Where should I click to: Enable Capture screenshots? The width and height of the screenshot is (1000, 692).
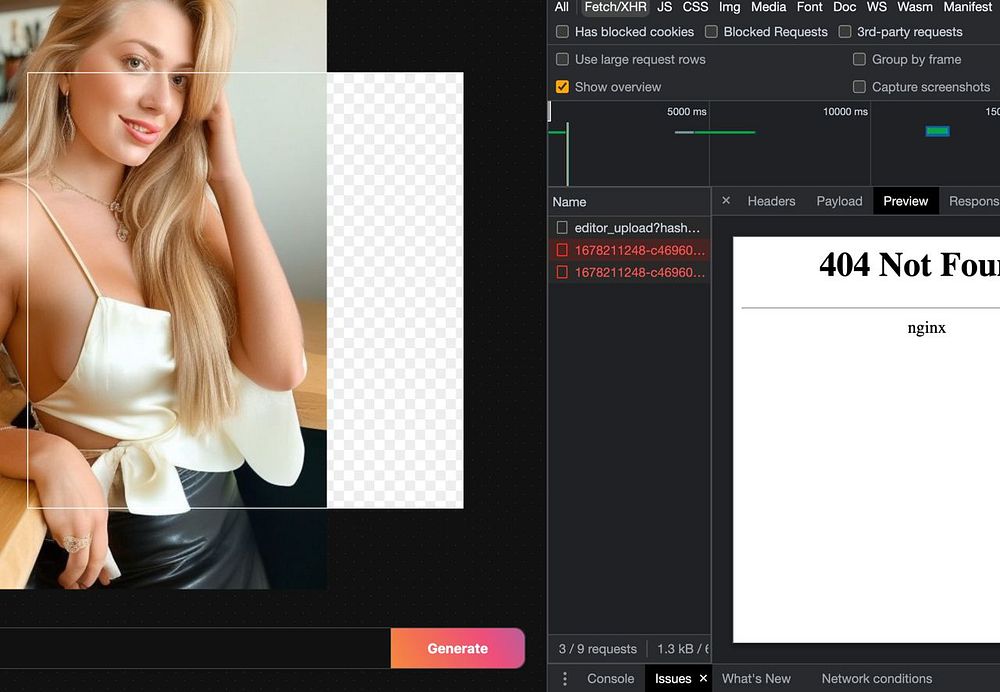[x=859, y=87]
